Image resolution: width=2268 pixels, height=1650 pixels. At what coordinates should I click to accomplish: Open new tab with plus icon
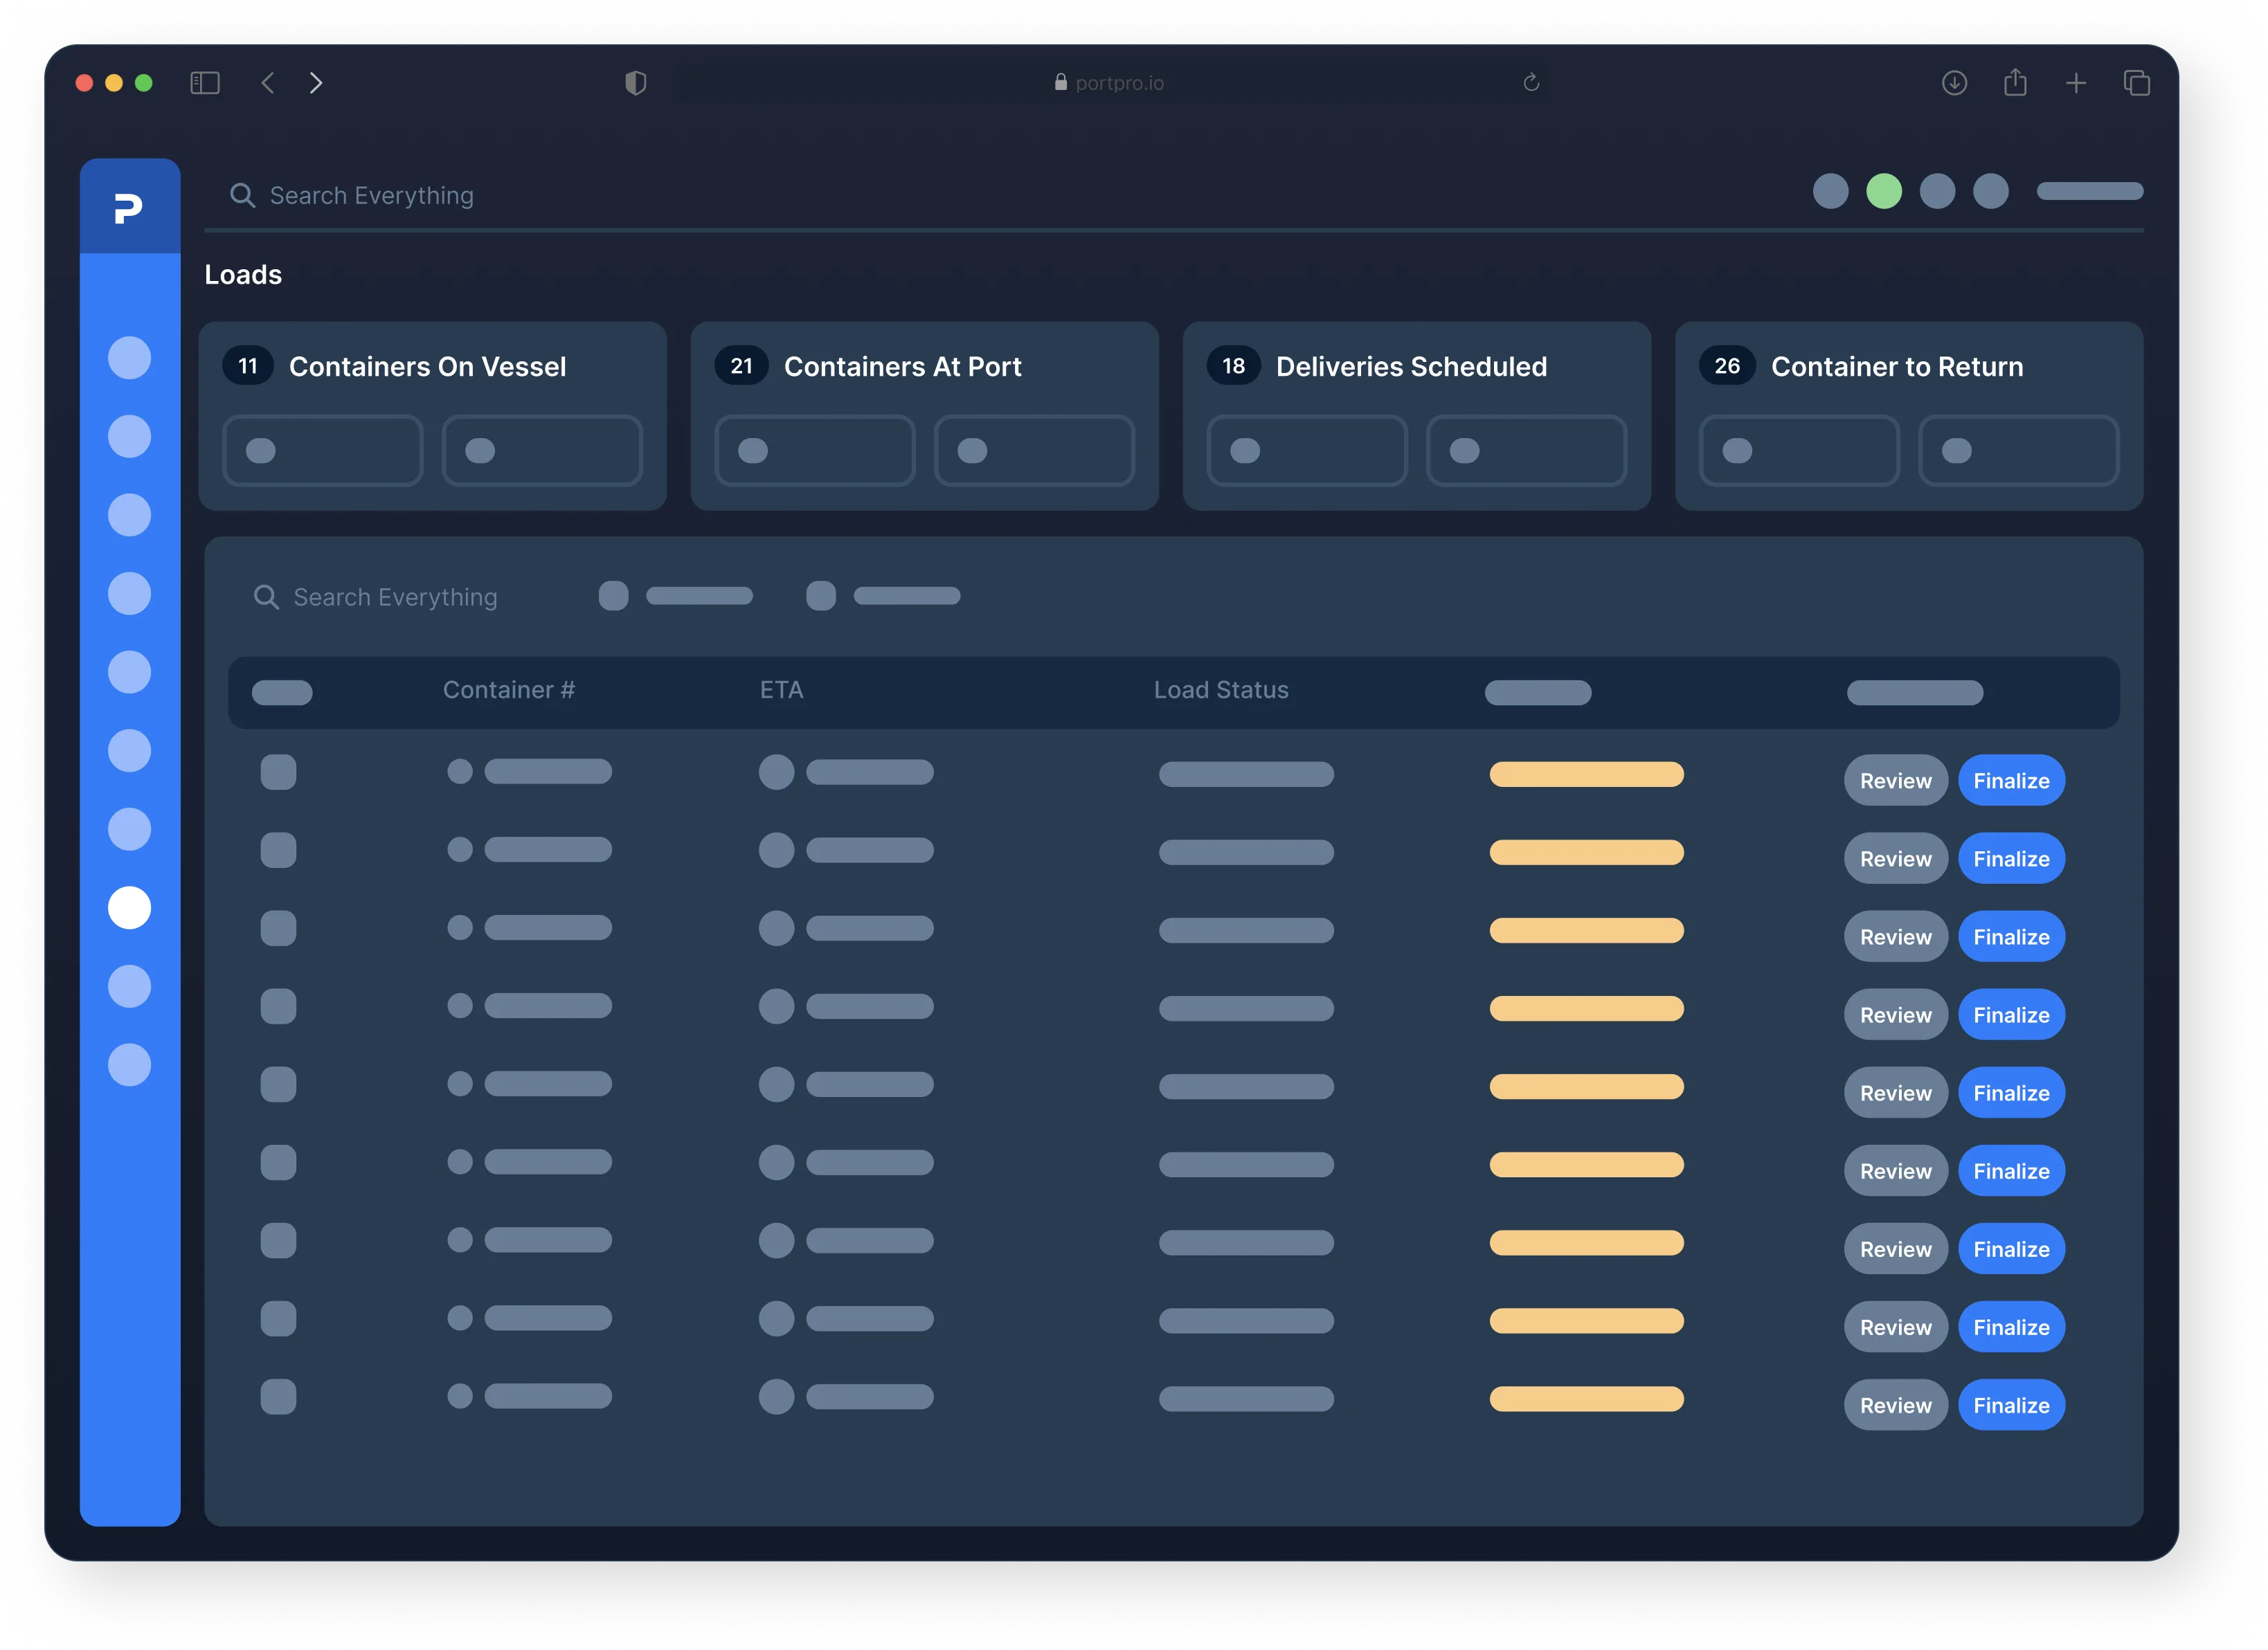[2076, 83]
